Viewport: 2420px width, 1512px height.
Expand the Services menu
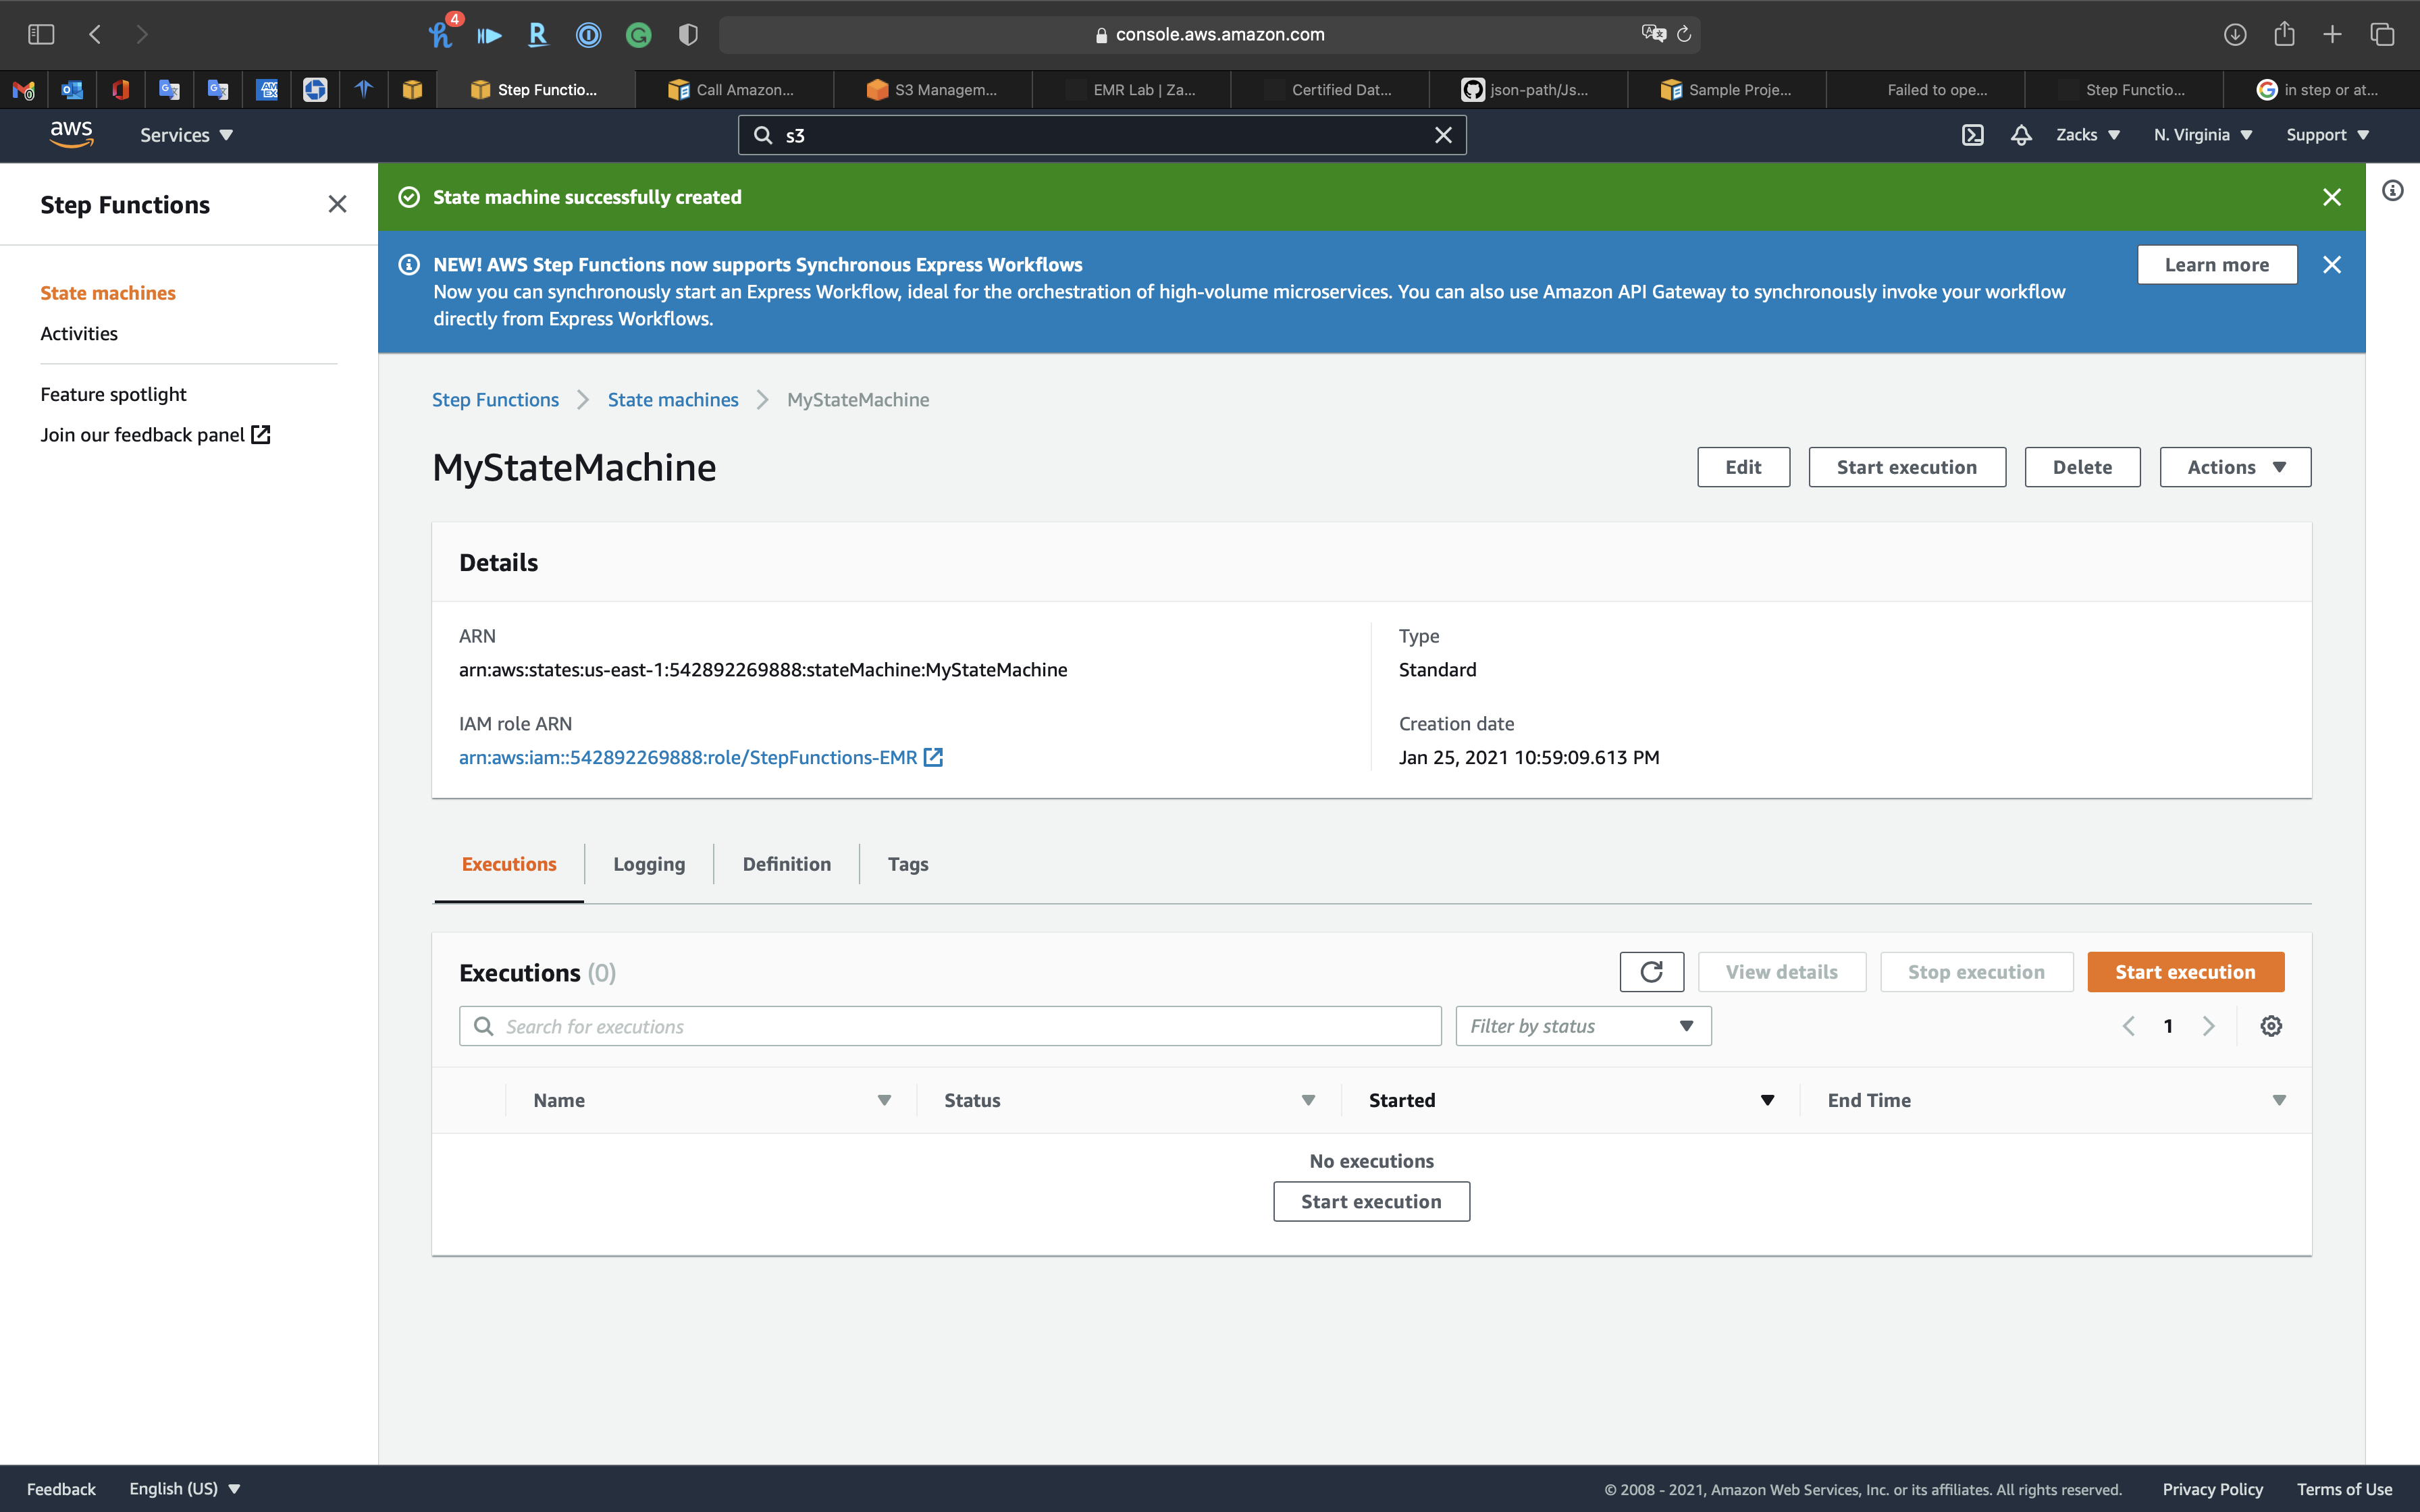point(186,135)
